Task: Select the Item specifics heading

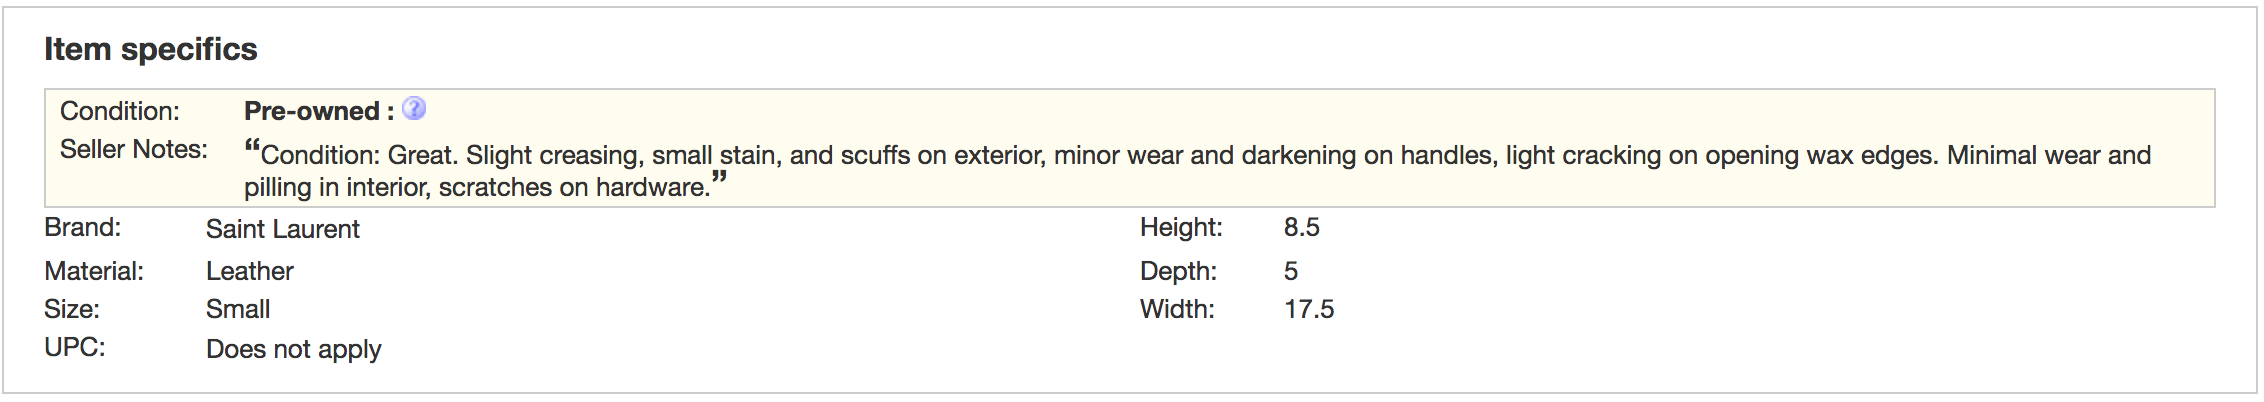Action: (x=151, y=49)
